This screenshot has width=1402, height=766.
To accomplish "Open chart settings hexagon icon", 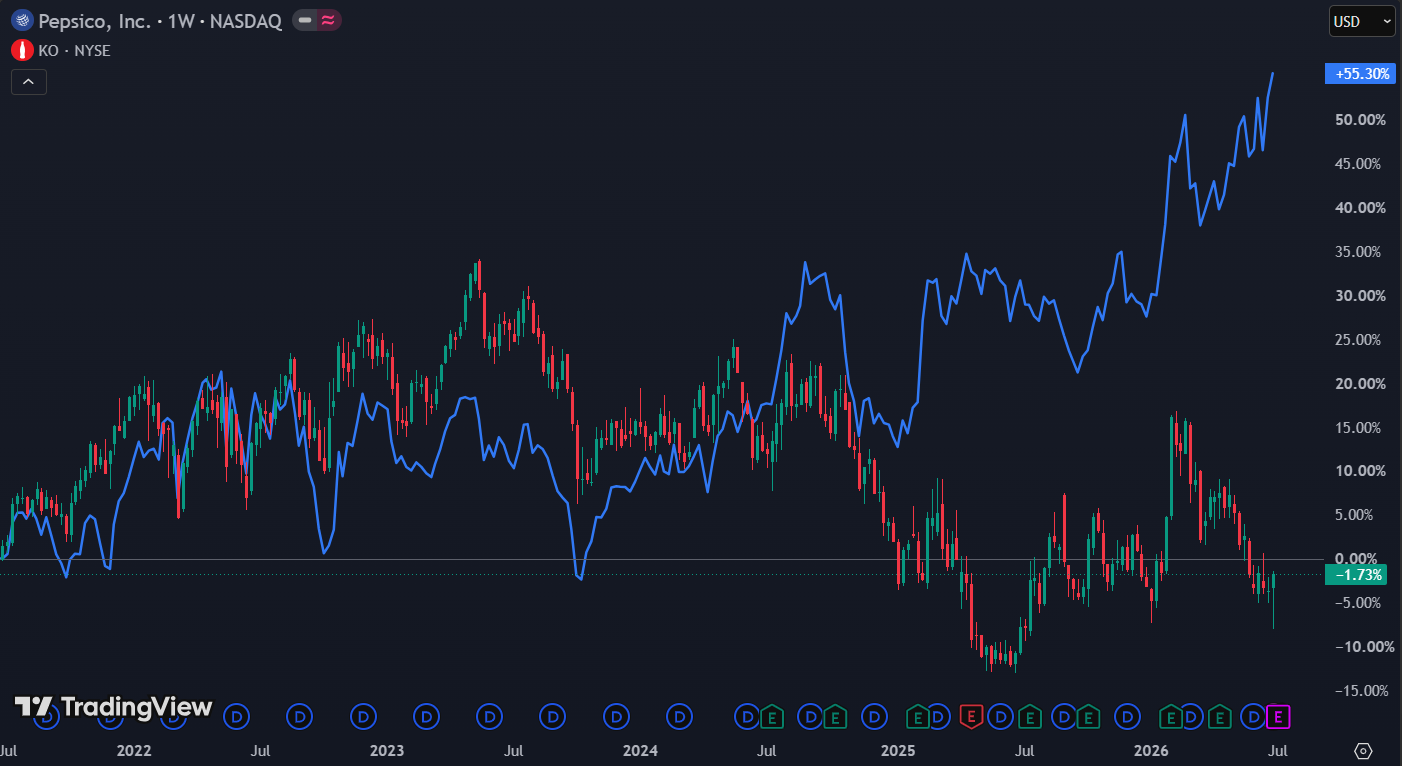I will tap(1363, 750).
